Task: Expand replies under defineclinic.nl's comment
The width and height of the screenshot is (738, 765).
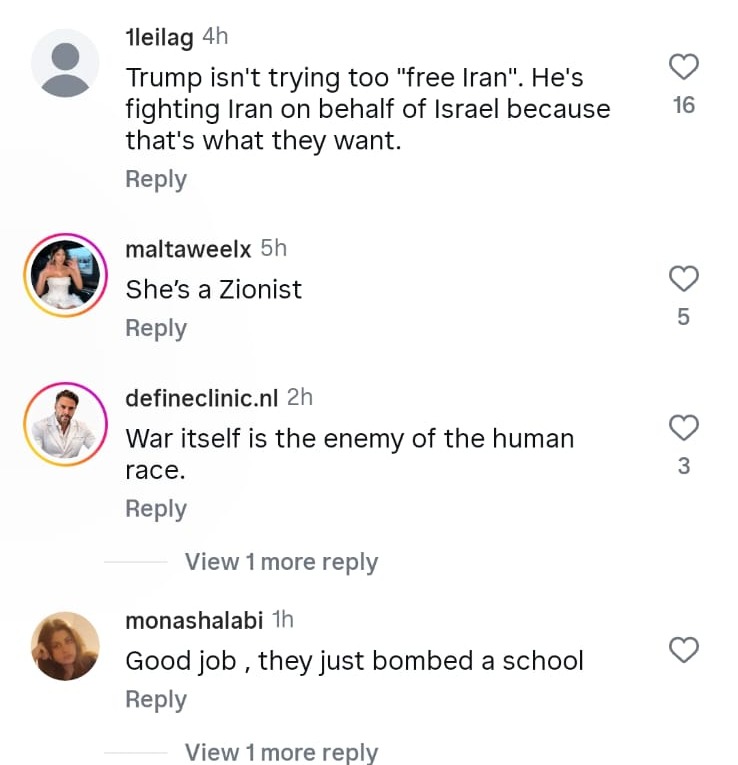Action: (281, 562)
